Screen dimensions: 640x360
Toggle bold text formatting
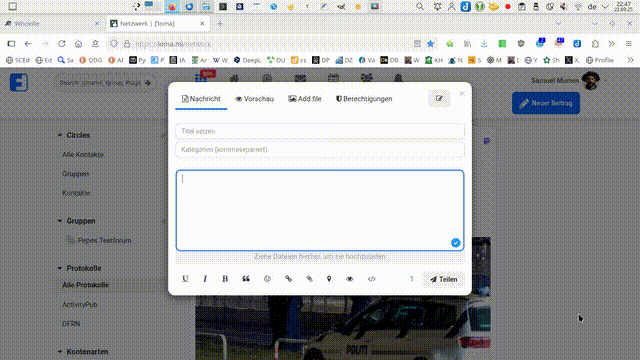coord(225,279)
